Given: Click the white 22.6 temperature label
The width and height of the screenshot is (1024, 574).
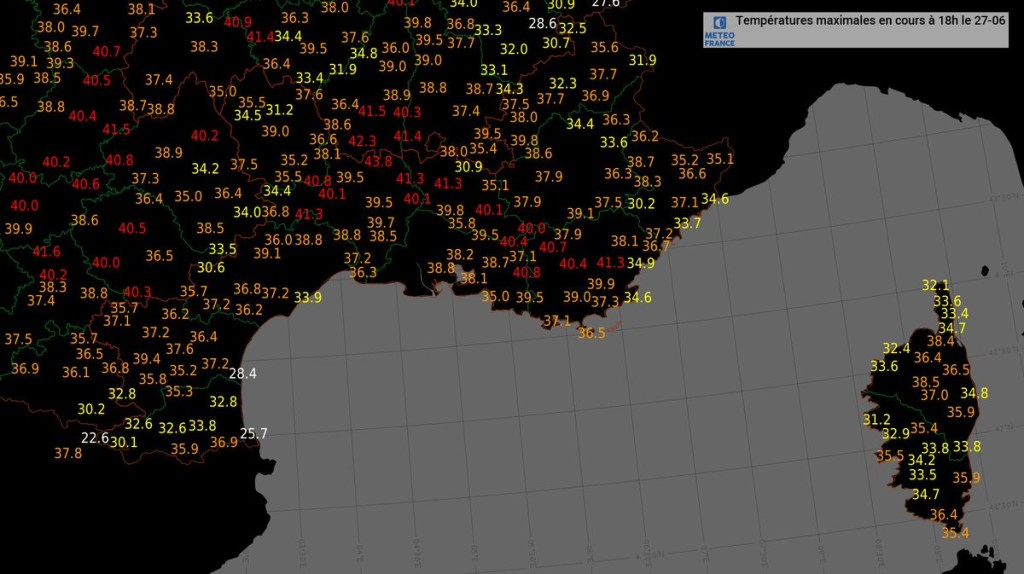Looking at the screenshot, I should coord(95,438).
